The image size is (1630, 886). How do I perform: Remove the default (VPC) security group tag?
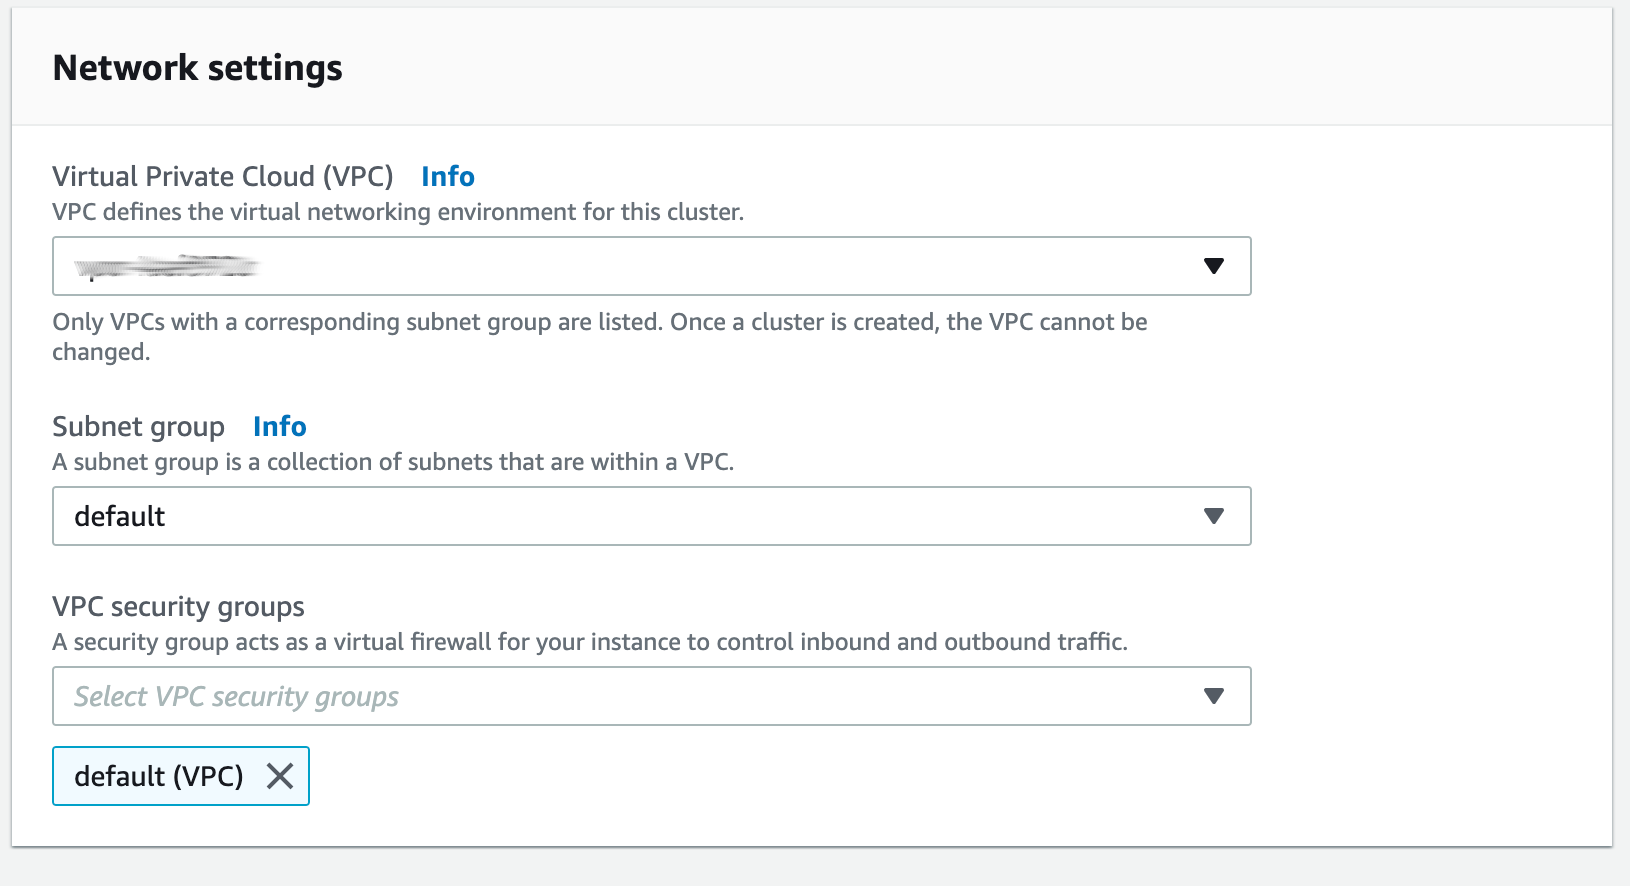point(280,776)
